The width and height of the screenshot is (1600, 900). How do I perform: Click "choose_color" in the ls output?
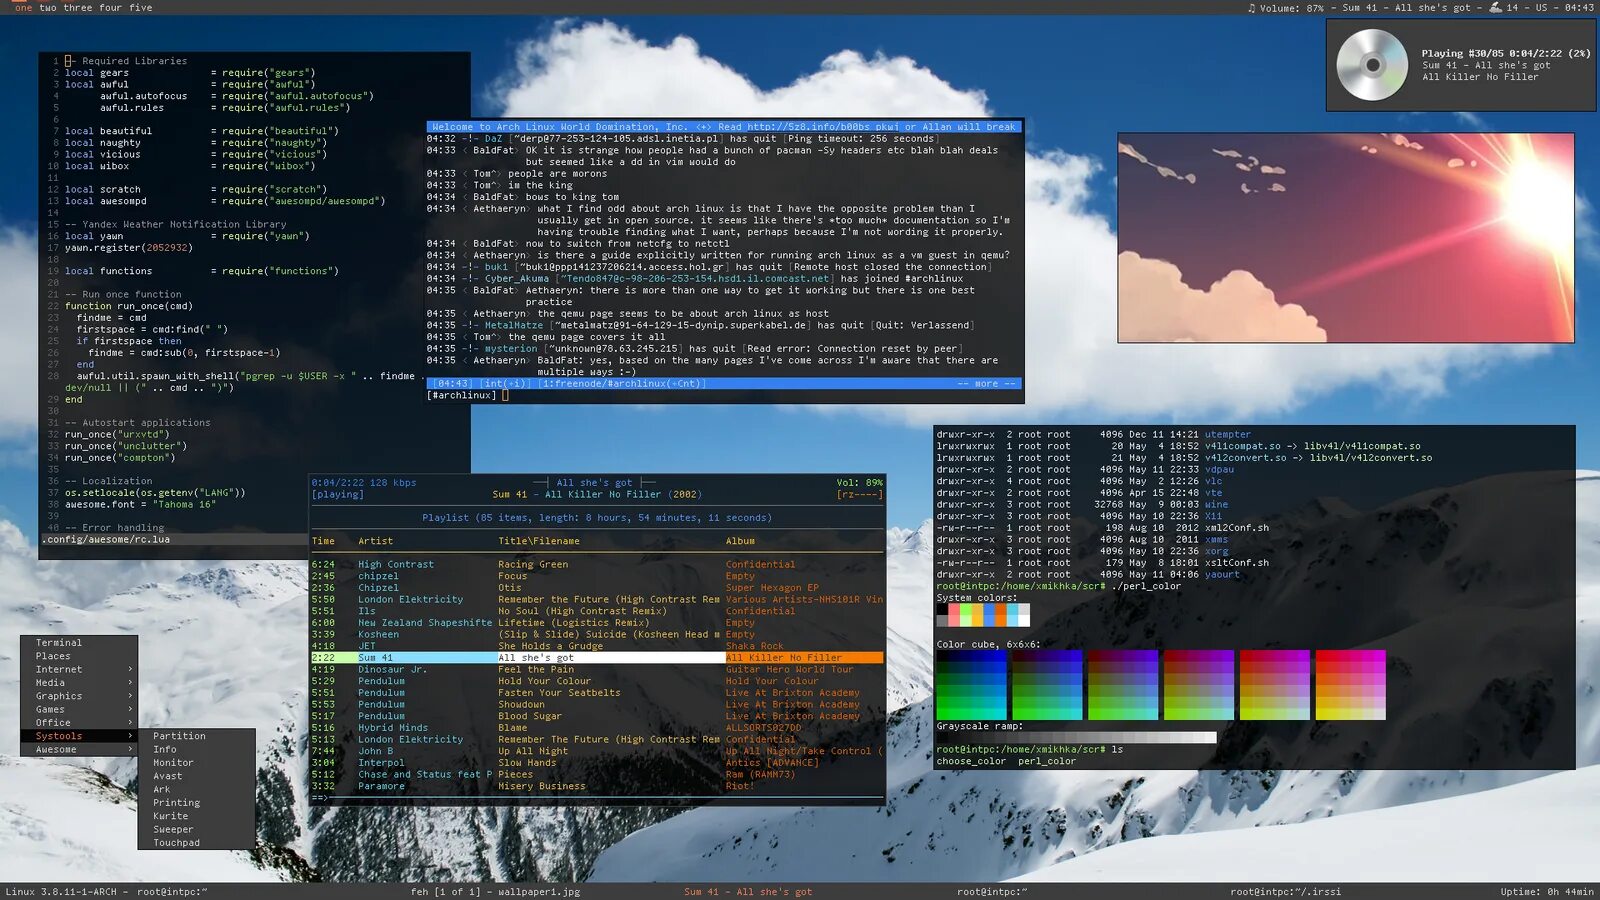971,761
